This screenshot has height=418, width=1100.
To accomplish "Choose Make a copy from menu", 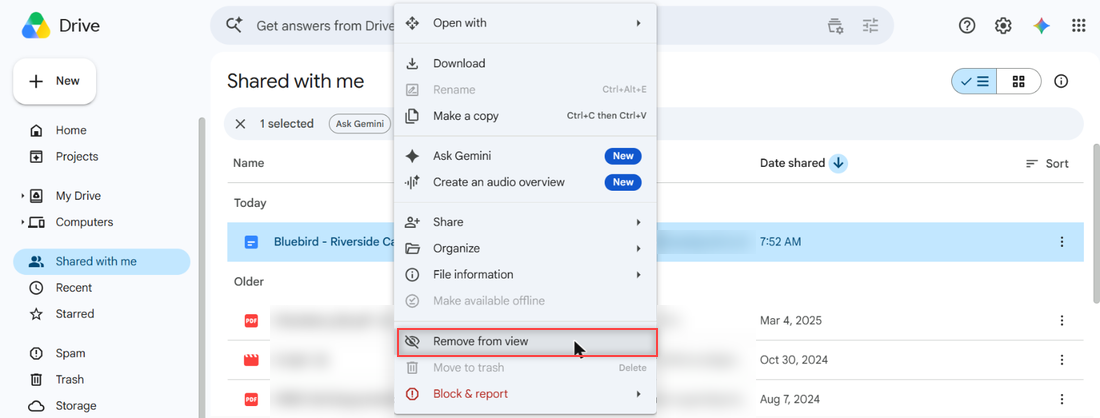I will (x=525, y=116).
